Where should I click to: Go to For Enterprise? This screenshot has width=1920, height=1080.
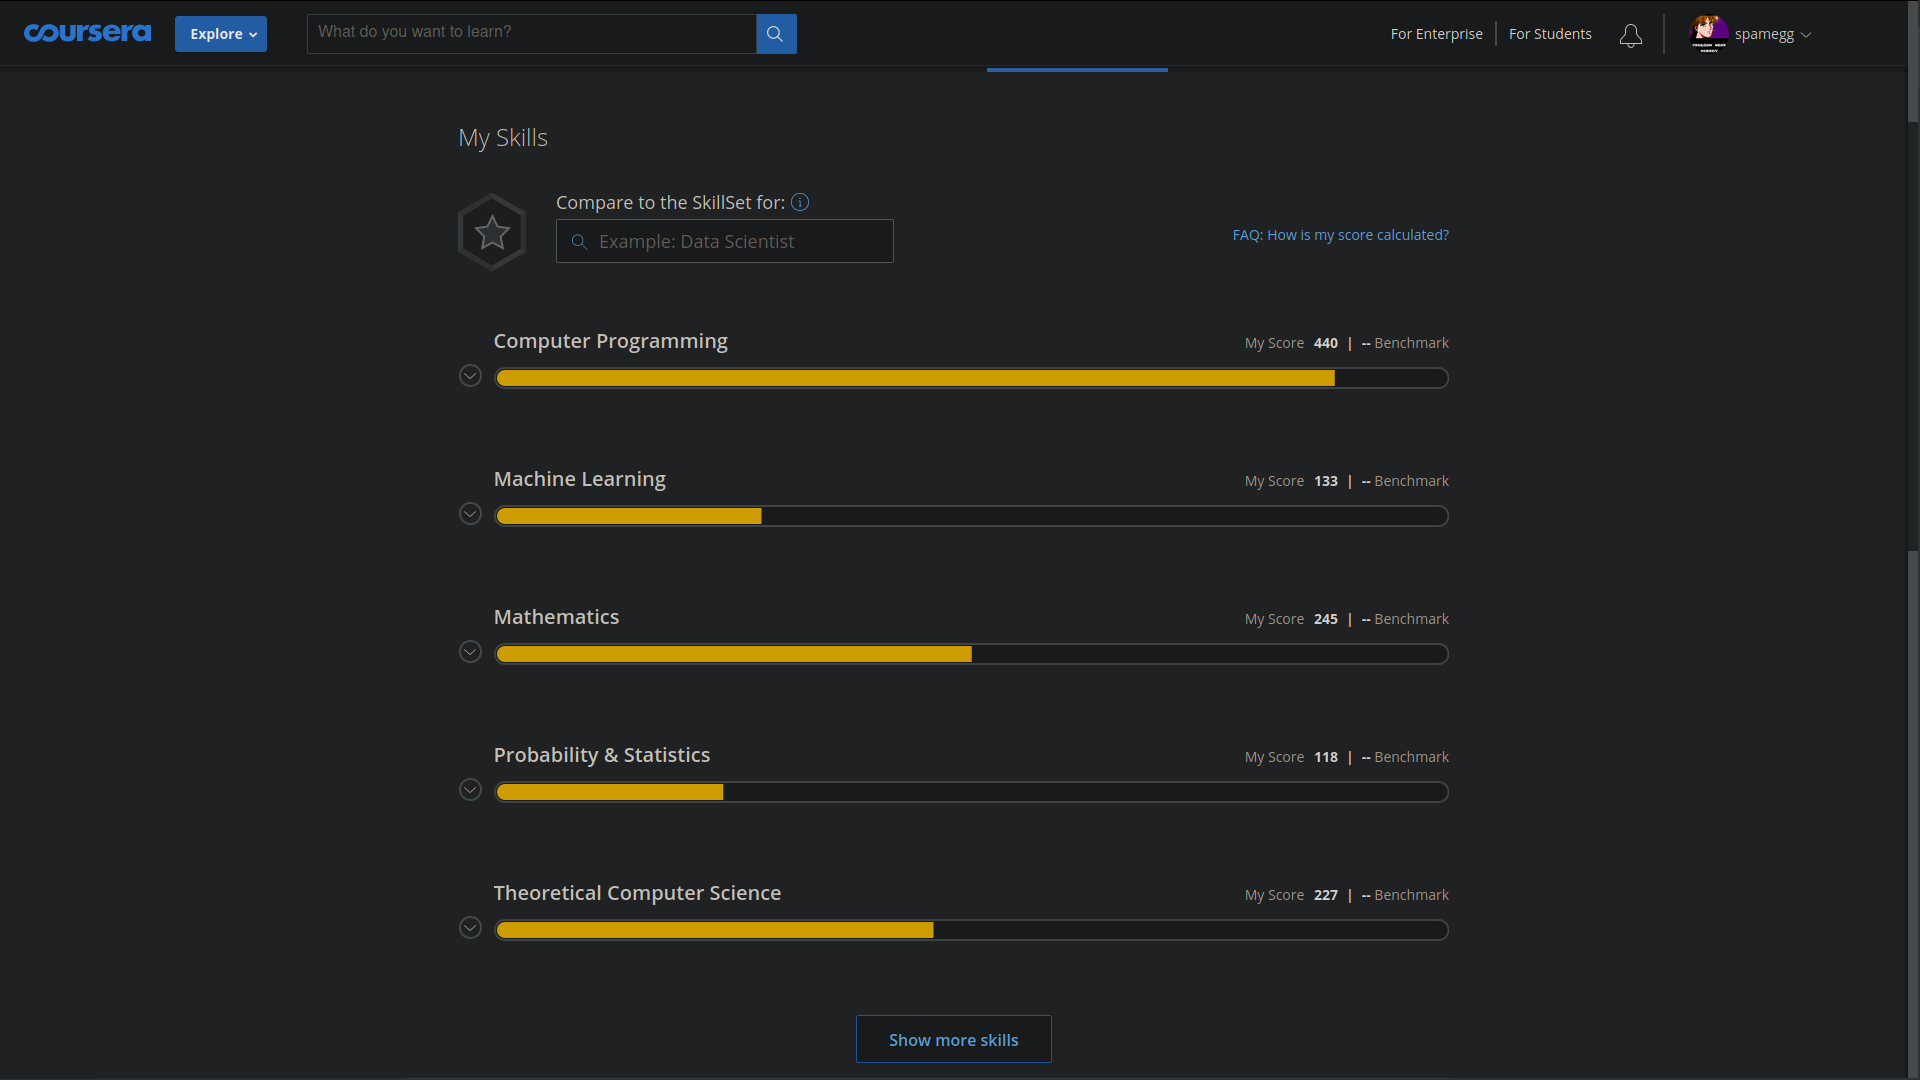point(1436,34)
